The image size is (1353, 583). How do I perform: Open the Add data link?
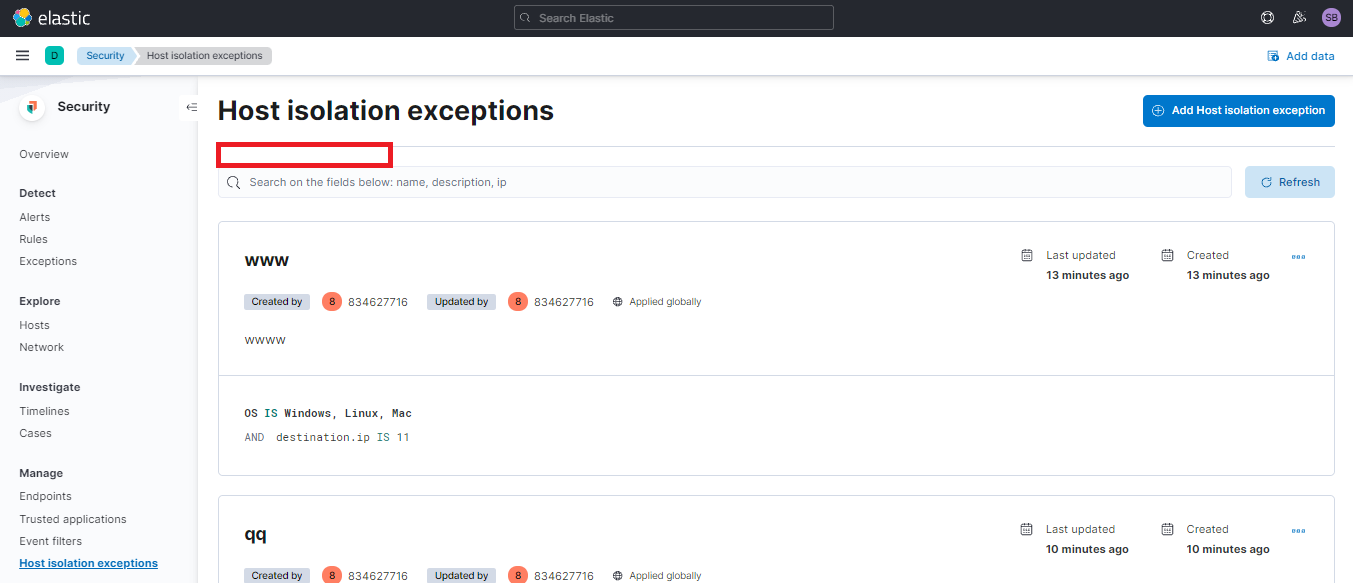pos(1301,55)
